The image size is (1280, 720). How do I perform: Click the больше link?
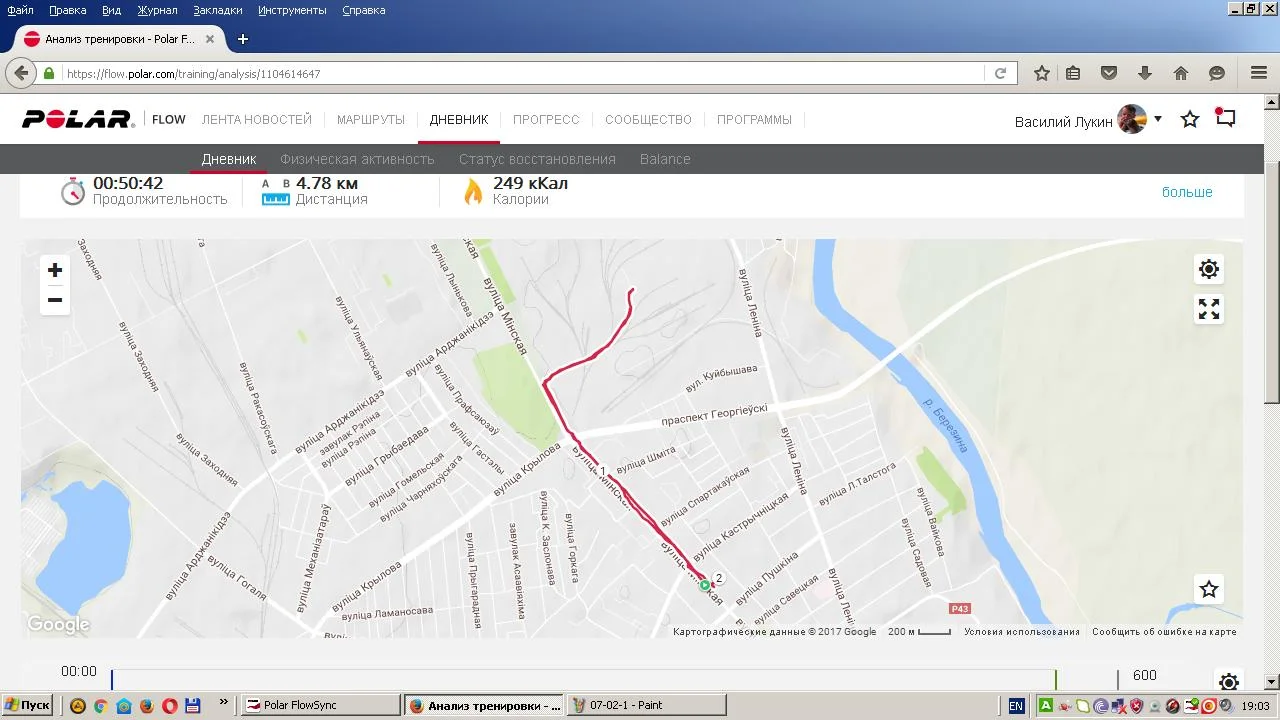point(1187,192)
